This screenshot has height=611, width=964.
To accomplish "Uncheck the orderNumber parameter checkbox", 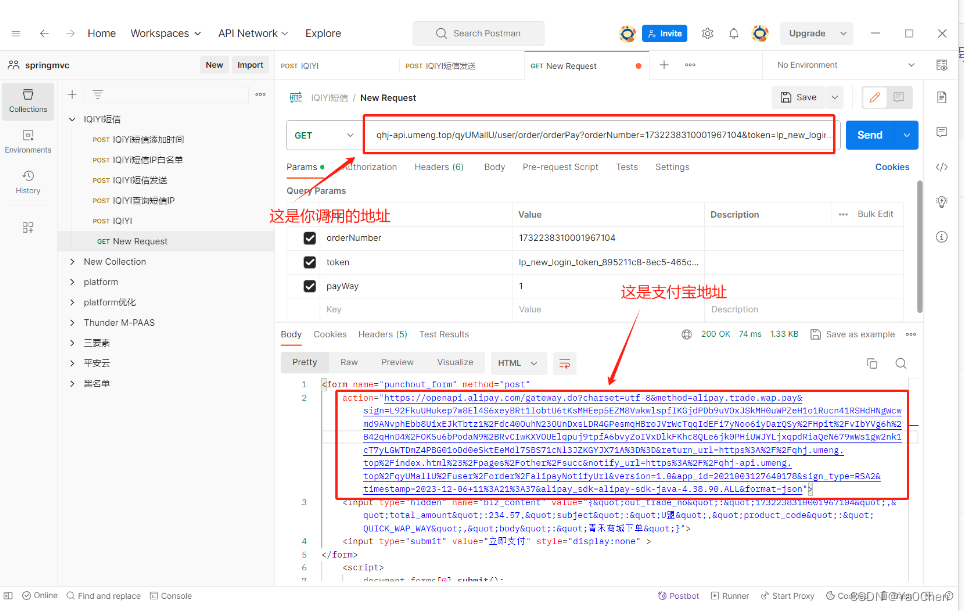I will [310, 238].
